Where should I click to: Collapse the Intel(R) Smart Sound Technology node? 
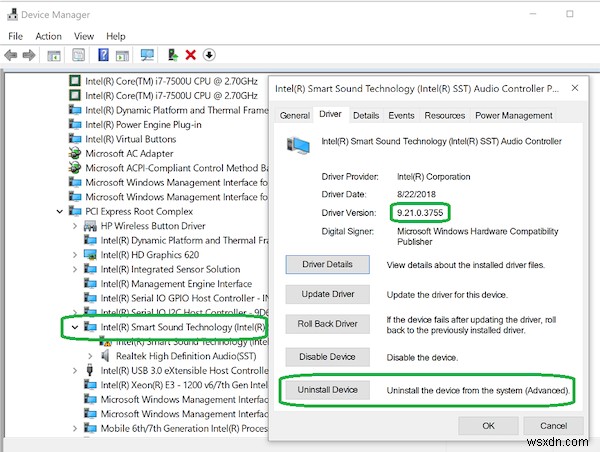pos(75,327)
